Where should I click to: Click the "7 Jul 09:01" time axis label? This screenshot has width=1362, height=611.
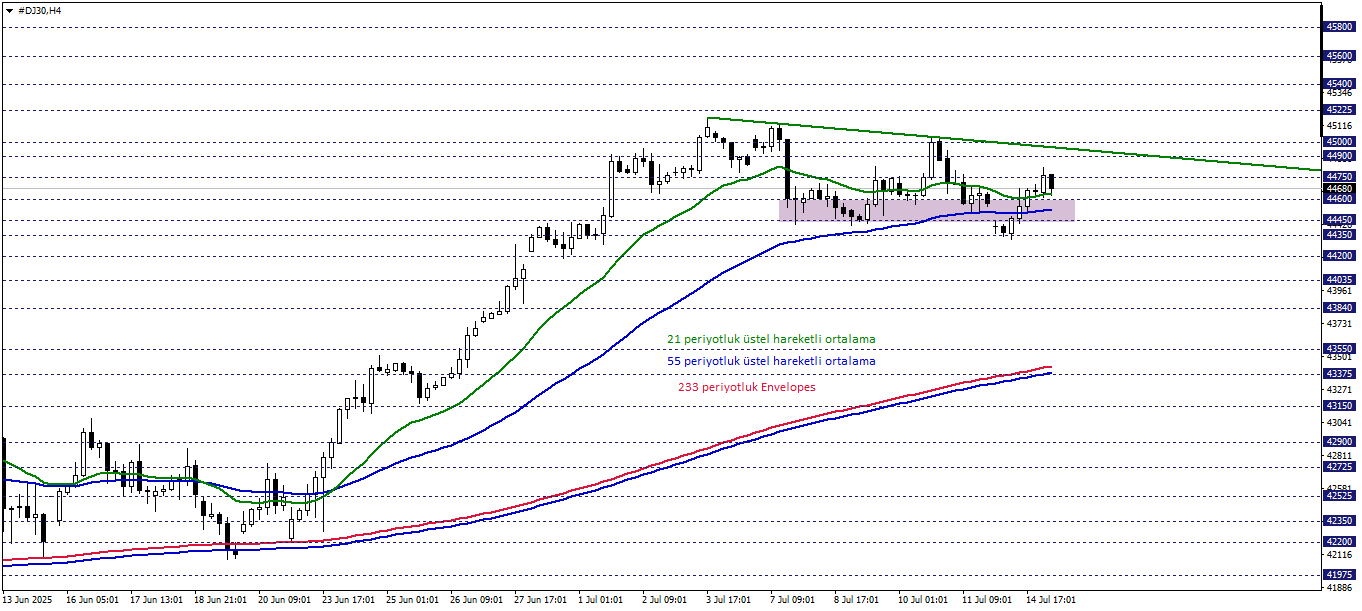(794, 600)
